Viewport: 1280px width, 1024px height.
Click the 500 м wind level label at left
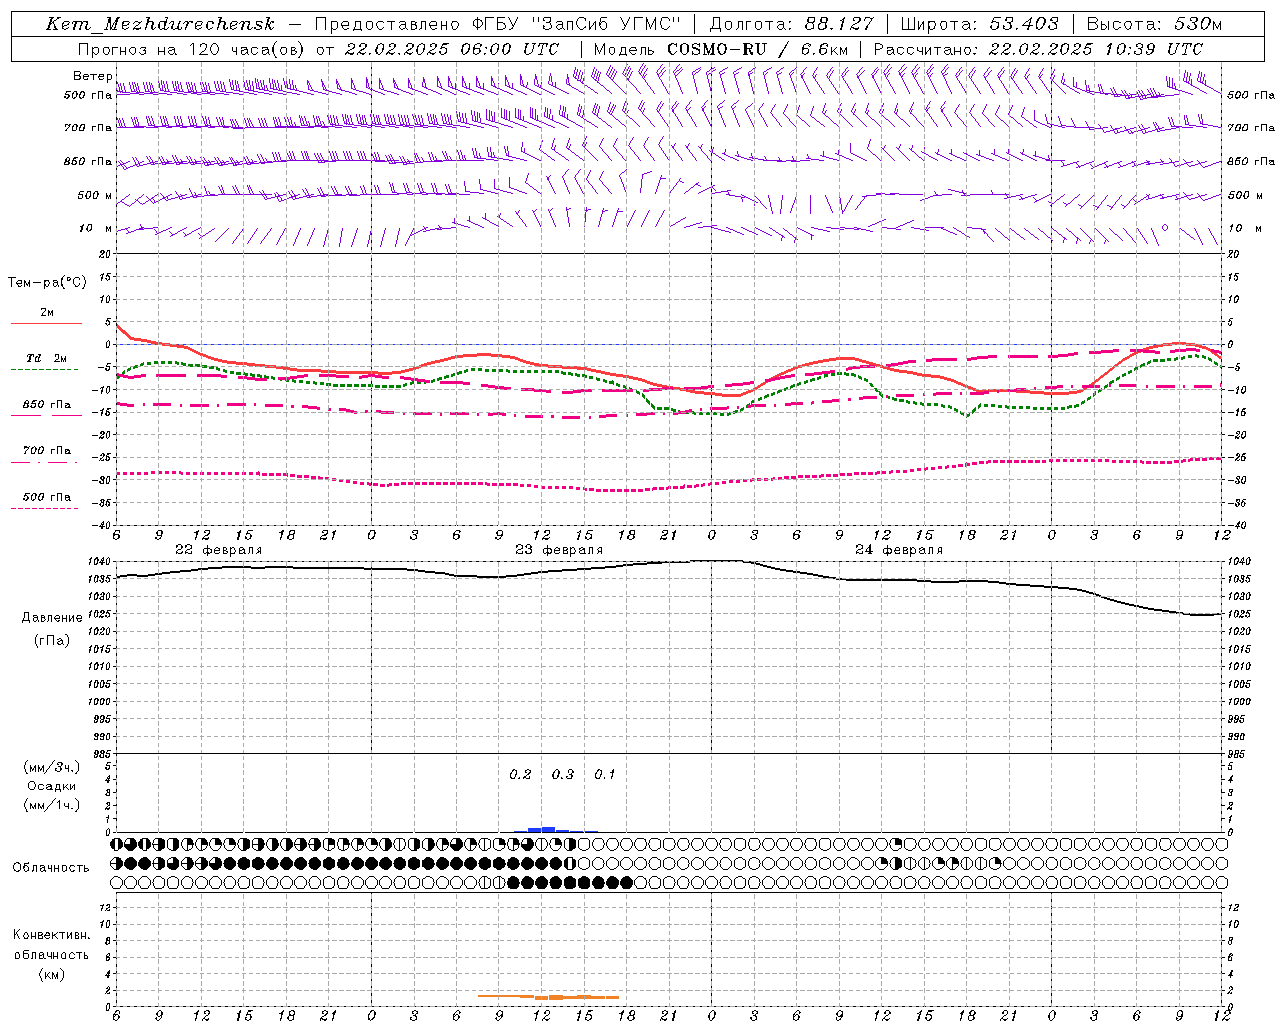[95, 195]
